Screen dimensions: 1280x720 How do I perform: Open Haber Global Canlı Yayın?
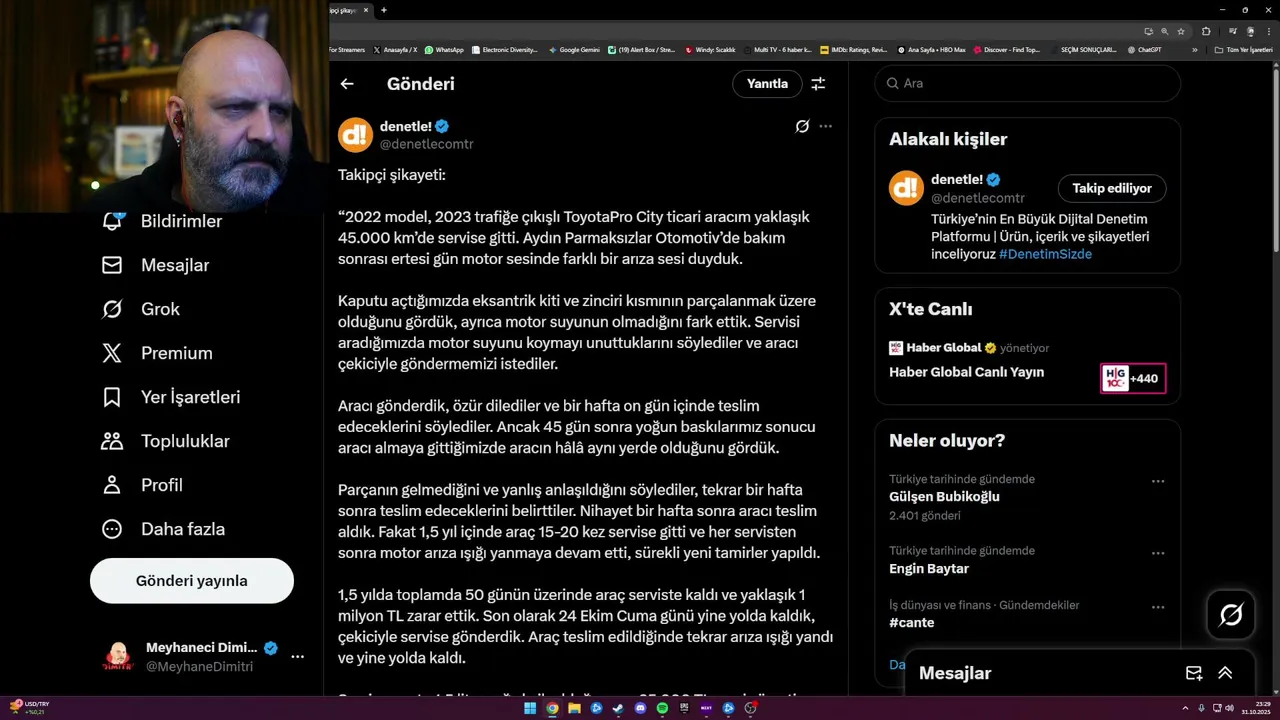point(966,372)
